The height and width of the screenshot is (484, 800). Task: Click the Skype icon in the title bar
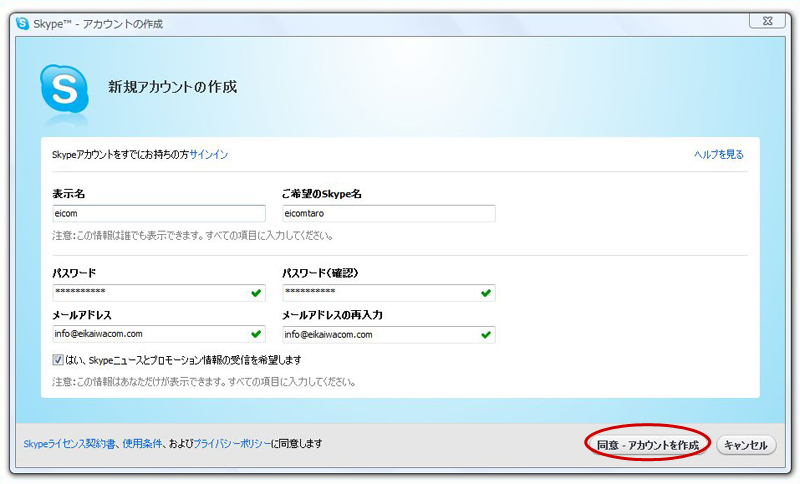coord(22,23)
